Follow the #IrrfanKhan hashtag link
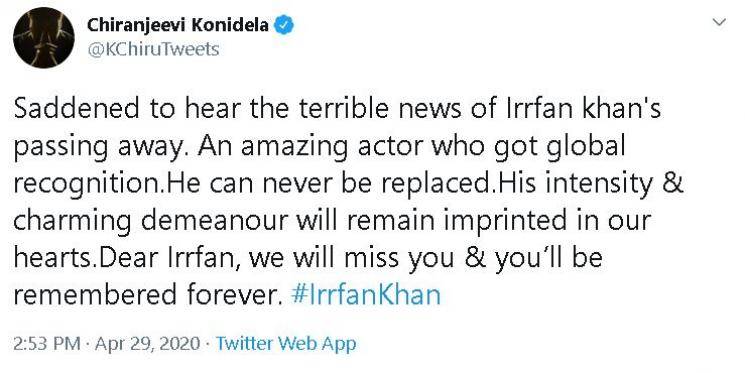The height and width of the screenshot is (373, 745). click(365, 295)
